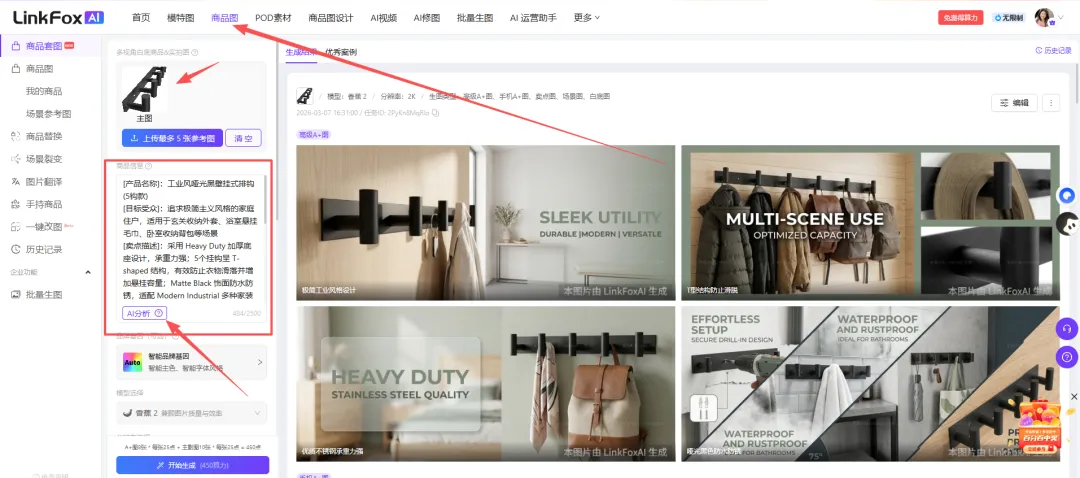Open POD素材 in top navigation
The image size is (1080, 478).
click(273, 18)
